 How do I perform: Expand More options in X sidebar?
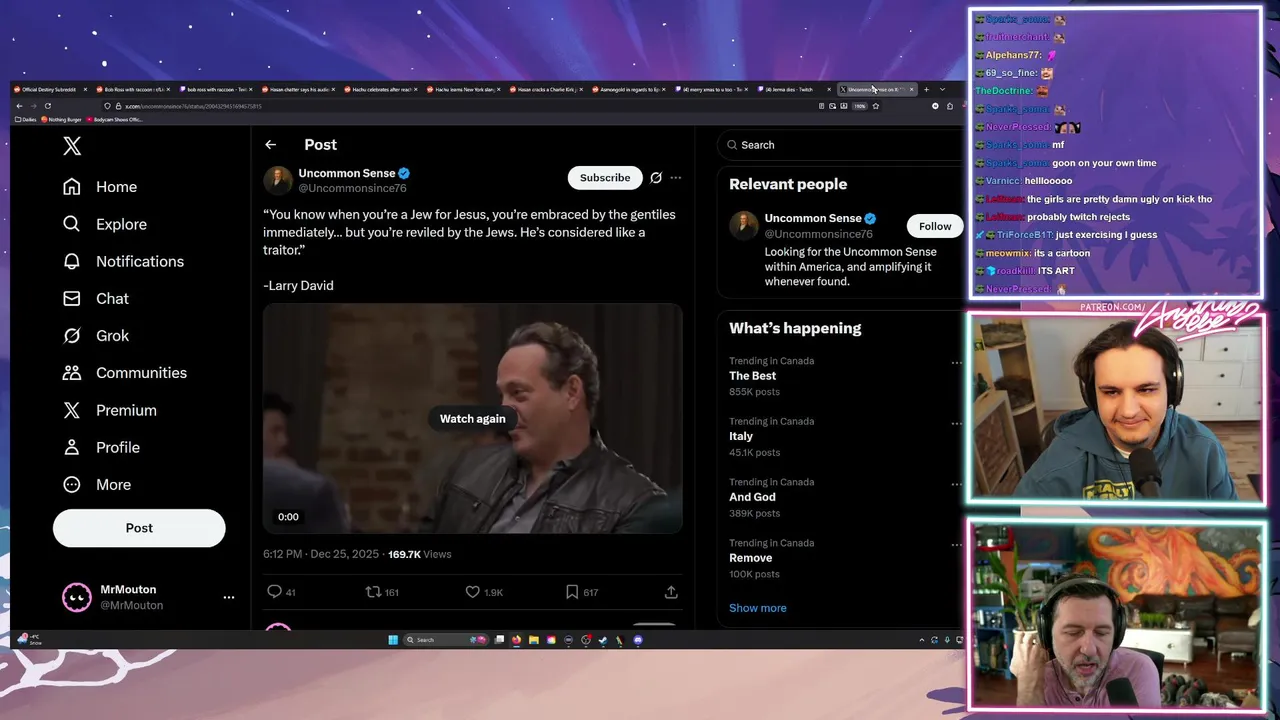coord(96,484)
